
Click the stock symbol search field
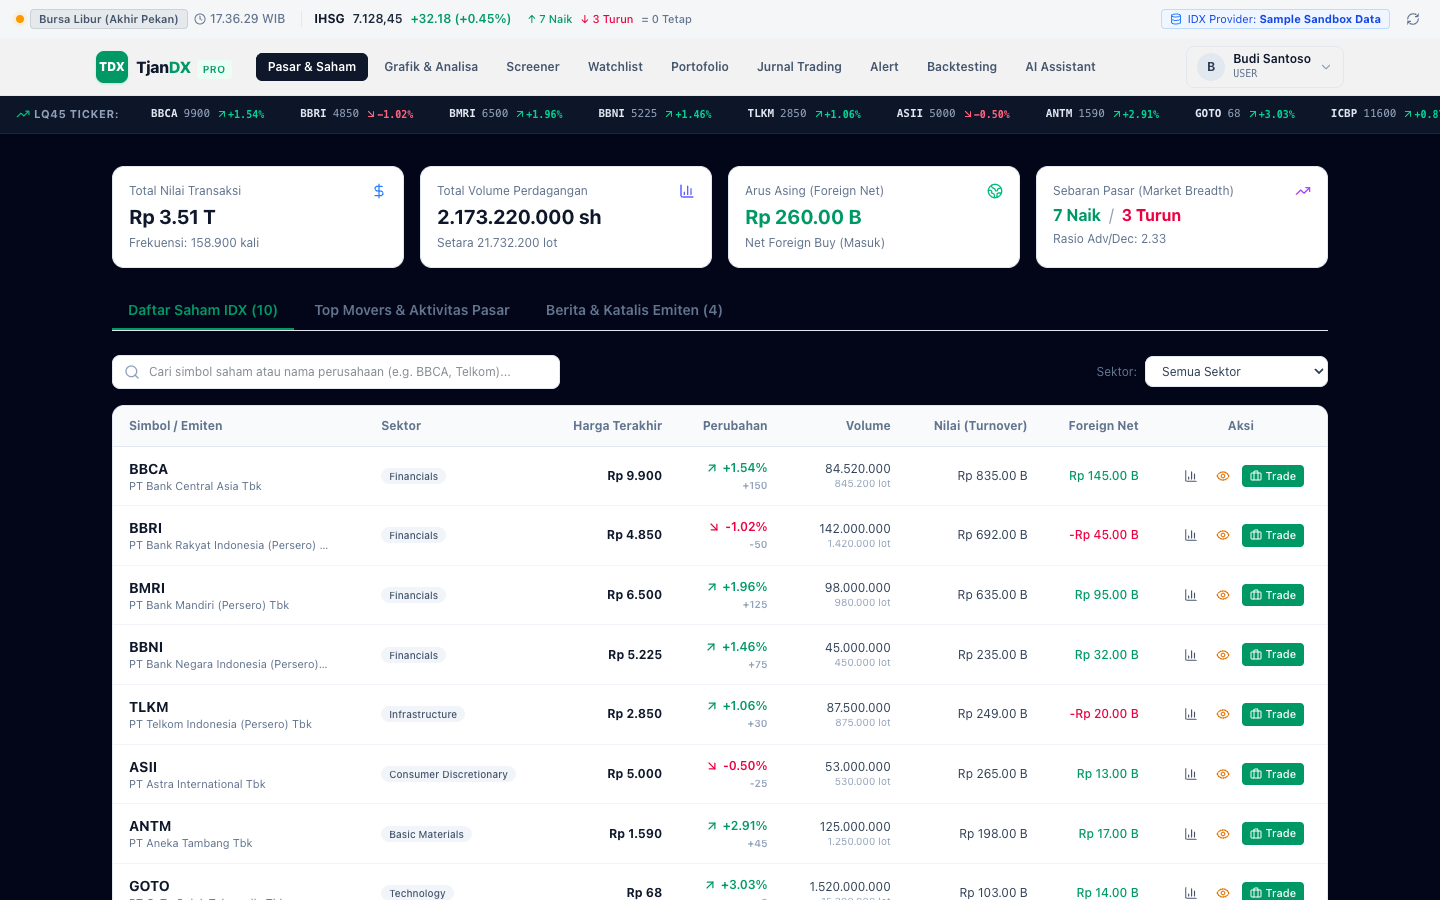click(336, 372)
